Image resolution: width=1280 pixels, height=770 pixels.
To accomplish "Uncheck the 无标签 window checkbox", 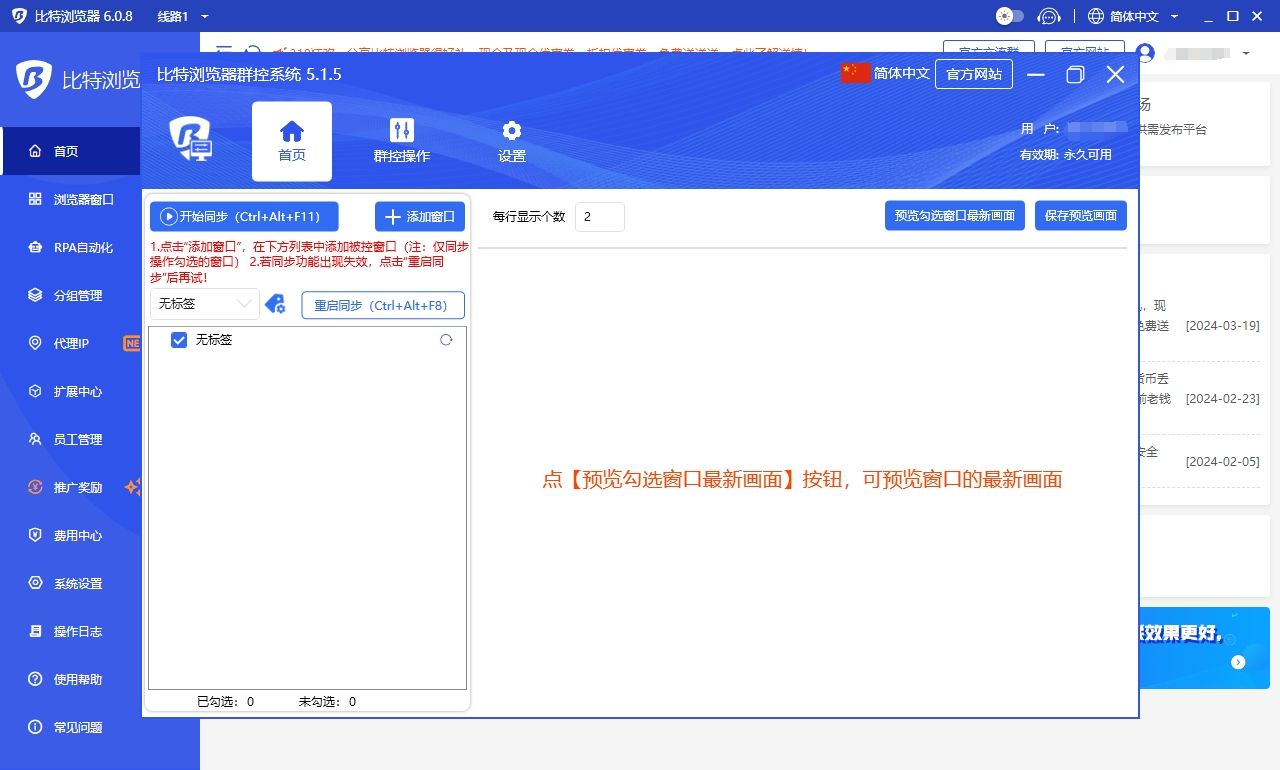I will click(179, 340).
